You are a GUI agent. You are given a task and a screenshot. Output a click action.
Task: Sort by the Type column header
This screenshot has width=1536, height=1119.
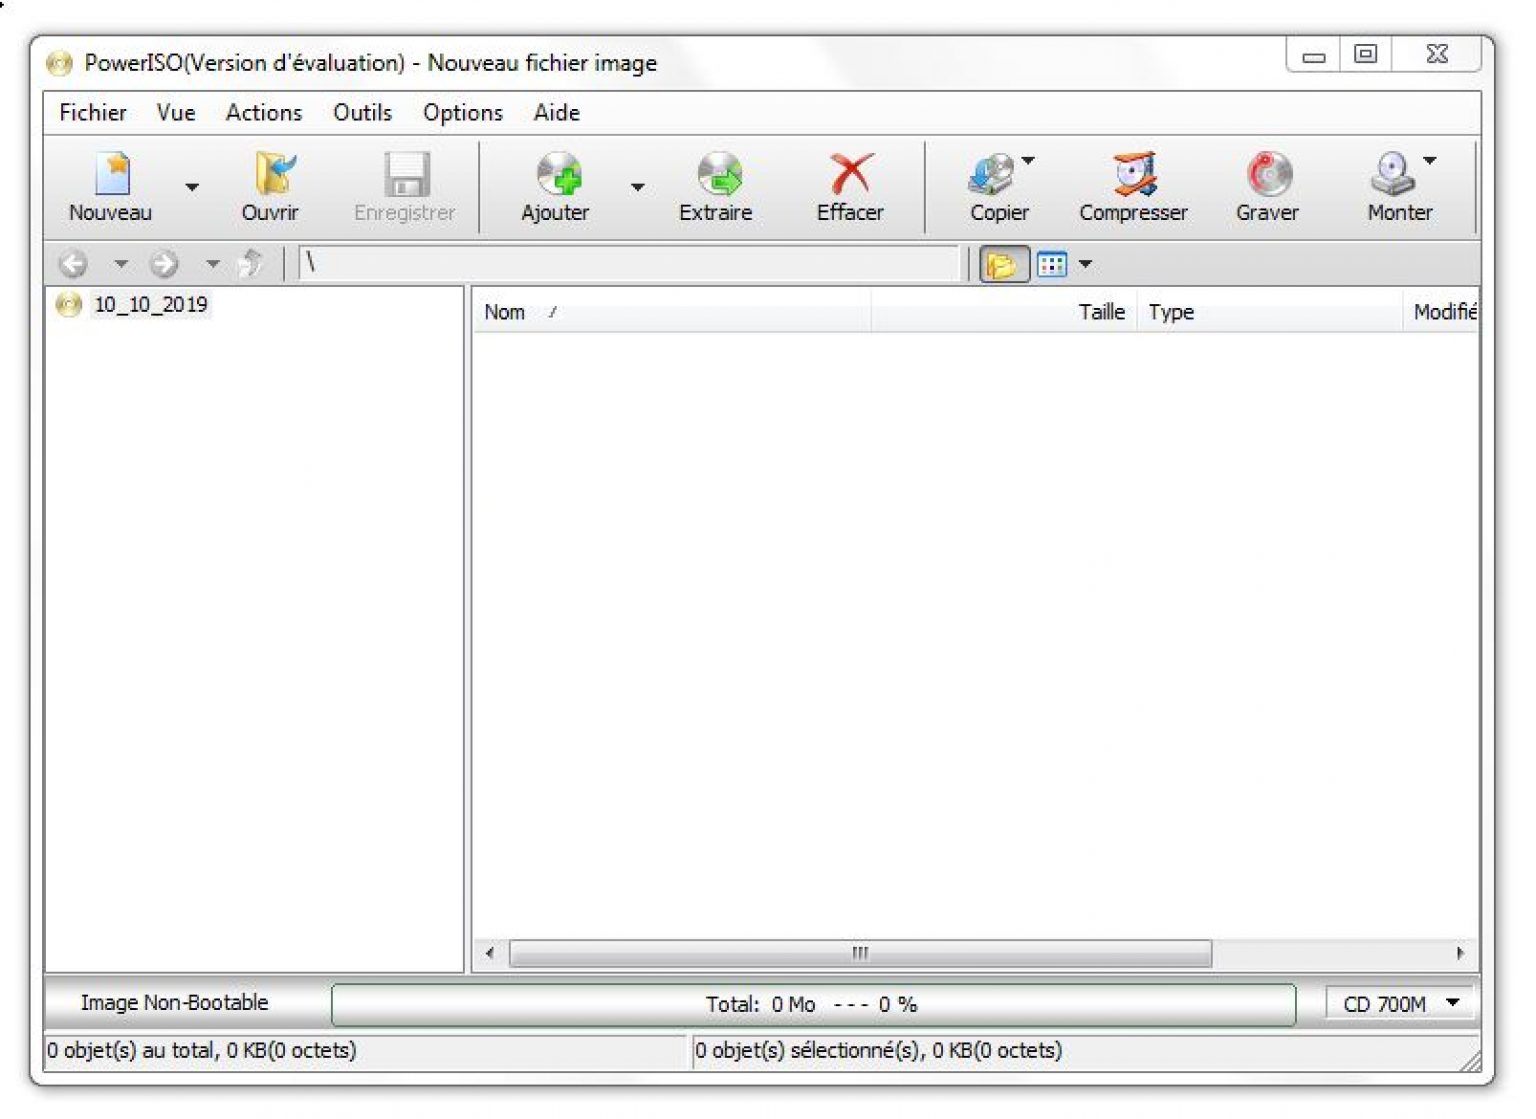1270,312
